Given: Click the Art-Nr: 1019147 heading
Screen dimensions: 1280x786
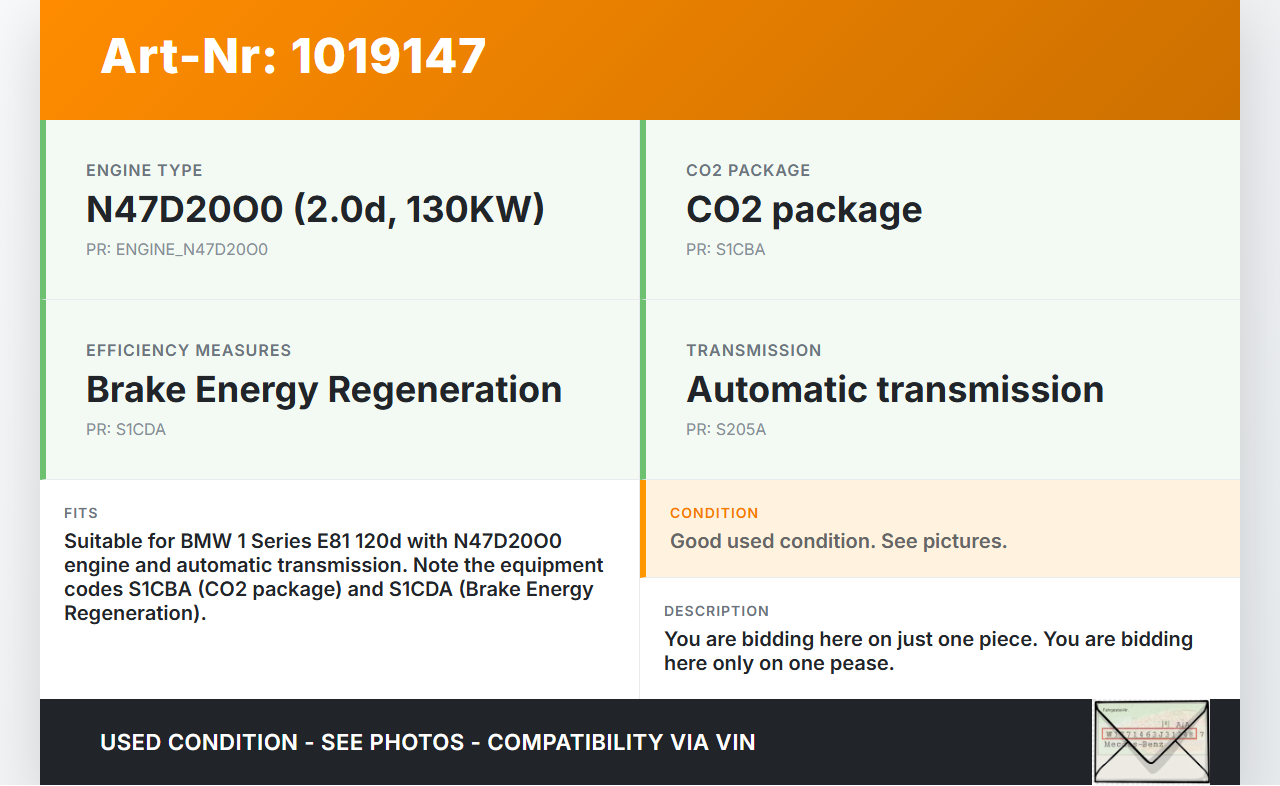Looking at the screenshot, I should point(293,56).
